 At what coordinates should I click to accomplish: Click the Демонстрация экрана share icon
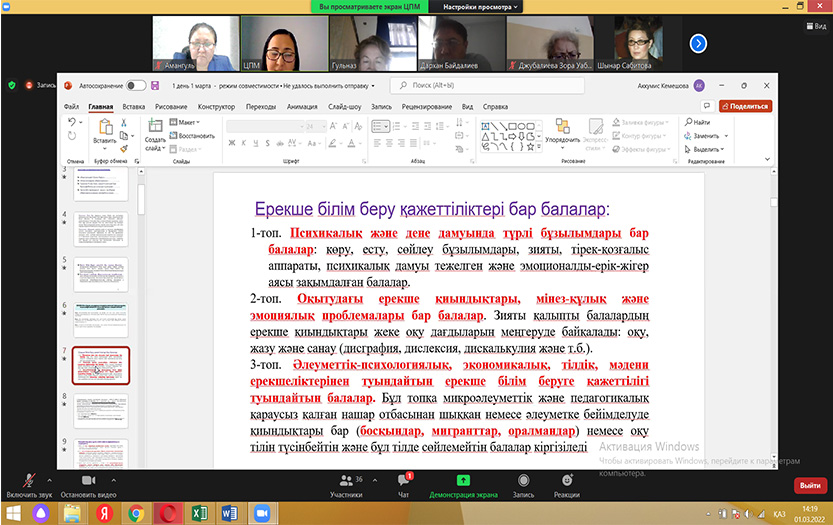[x=463, y=481]
